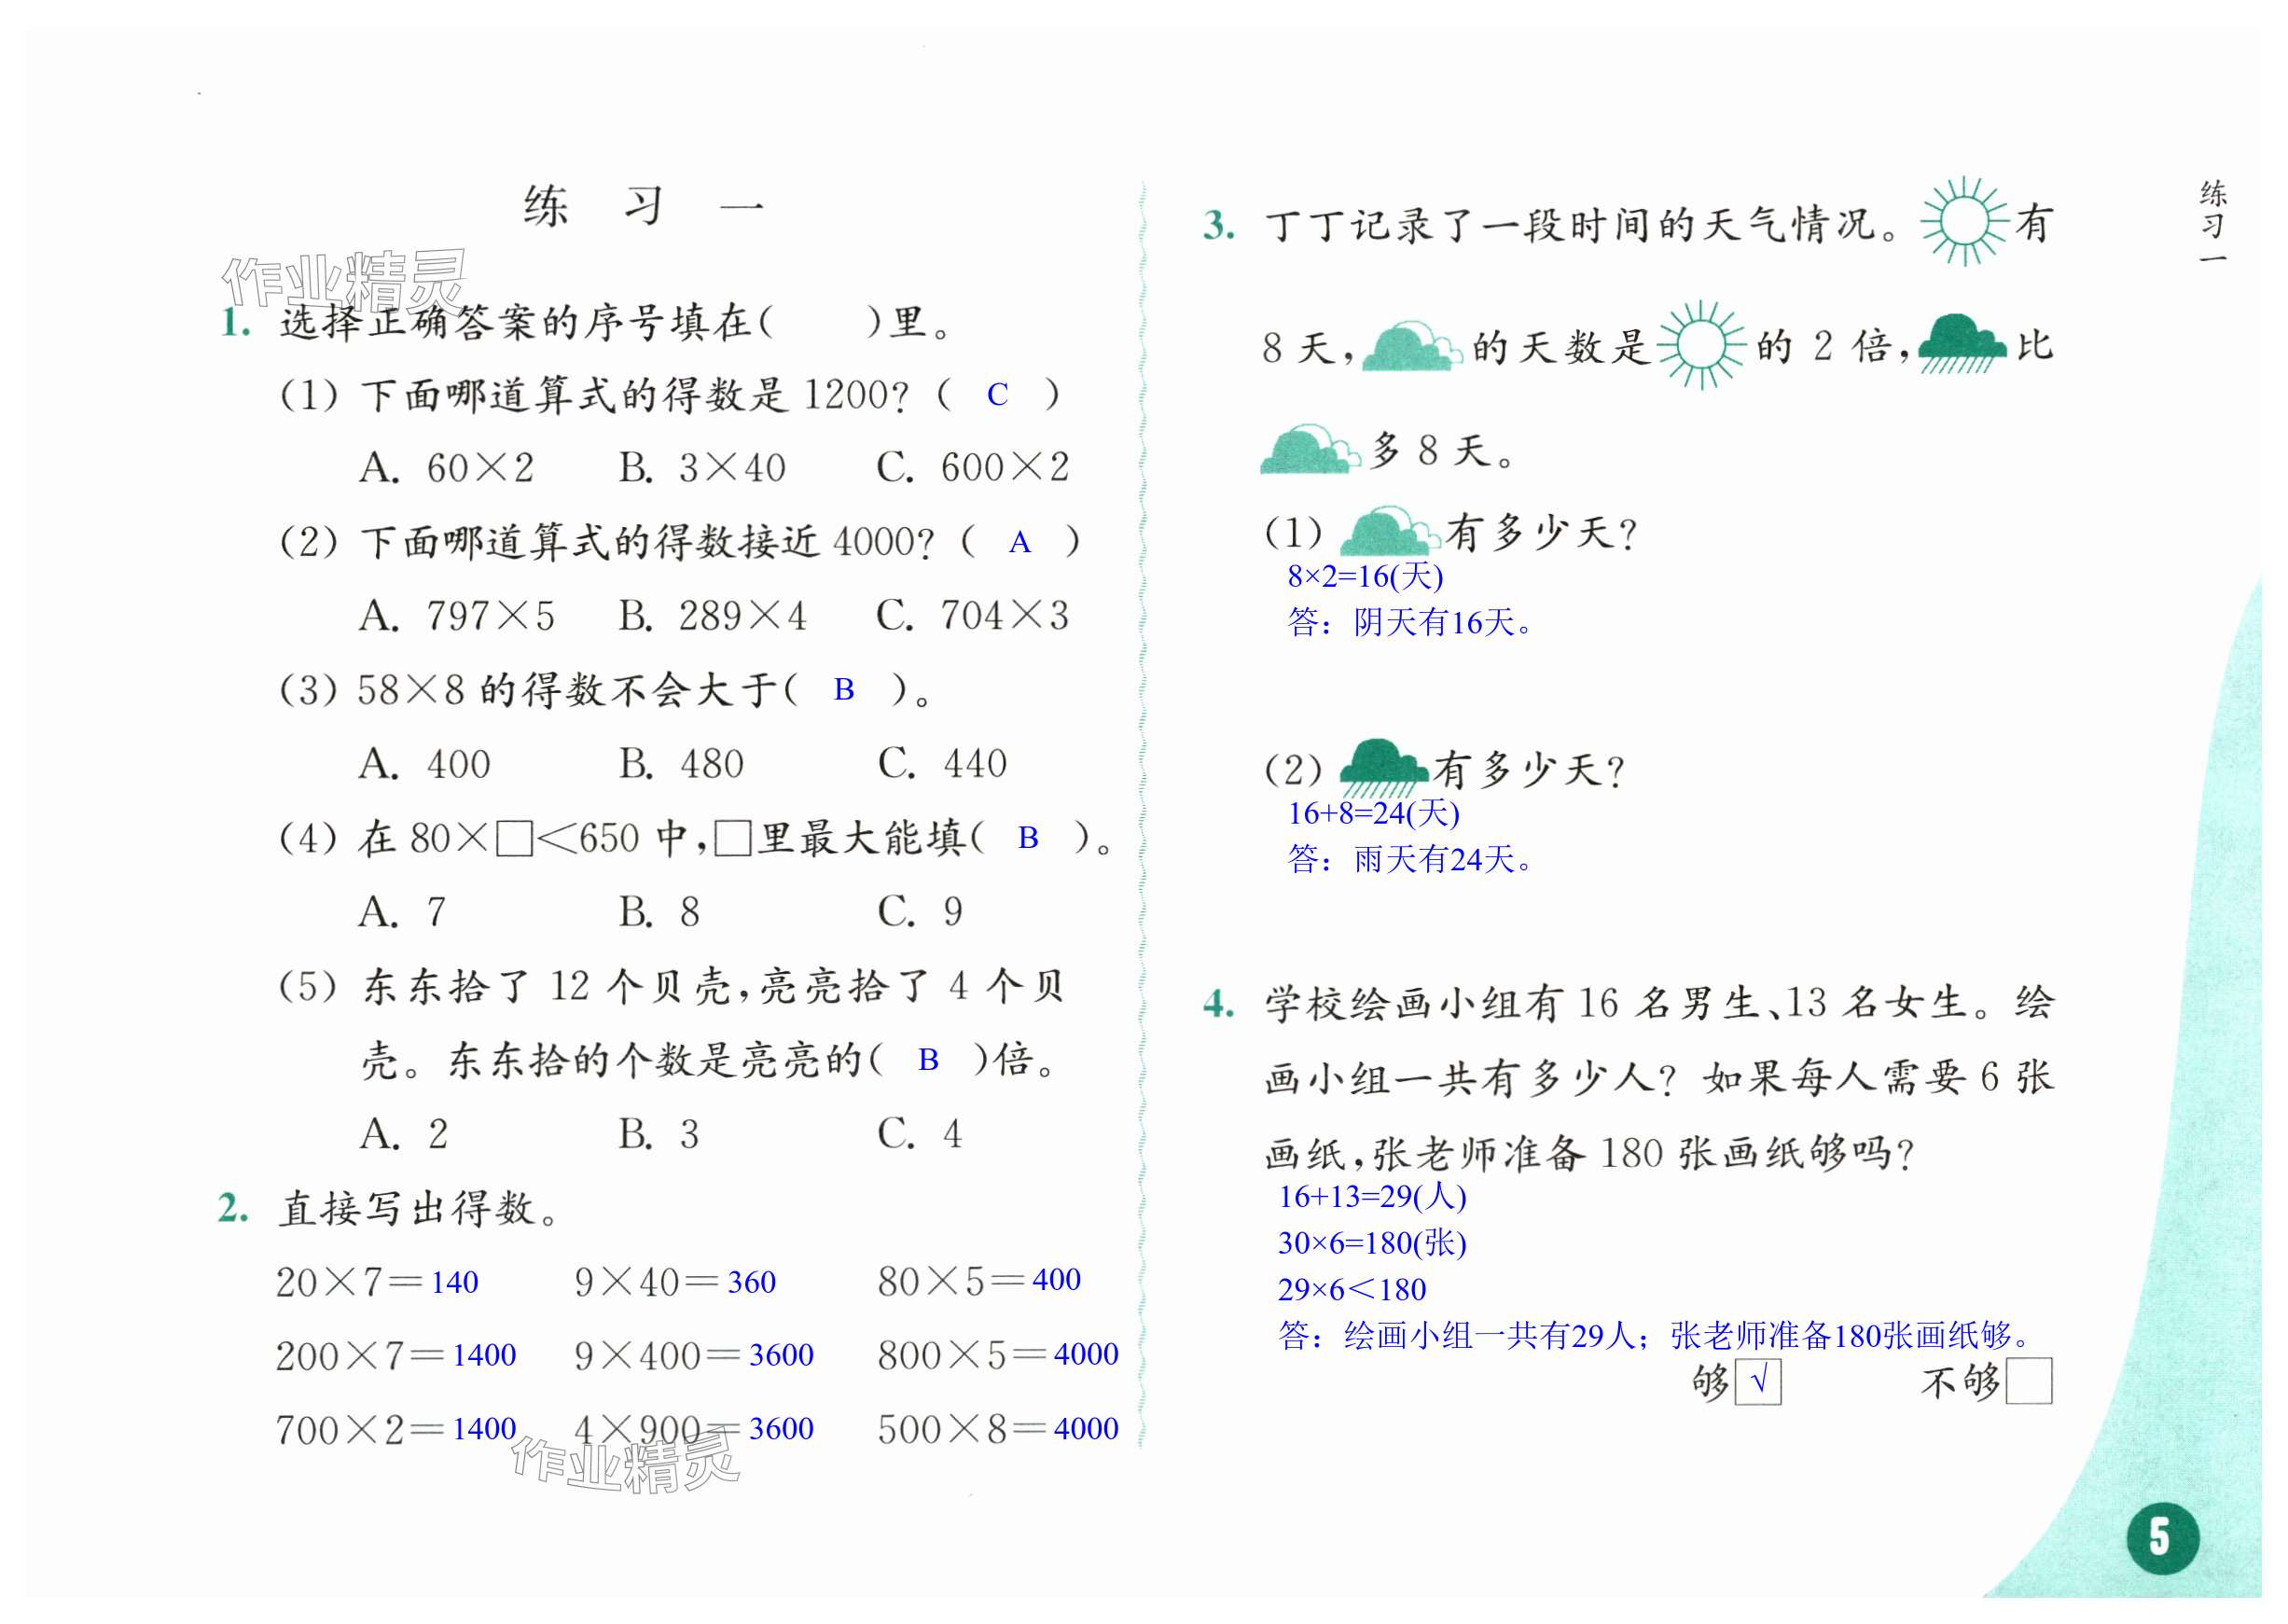This screenshot has height=1624, width=2288.
Task: Click the empty box in 80×□<650
Action: pos(515,838)
